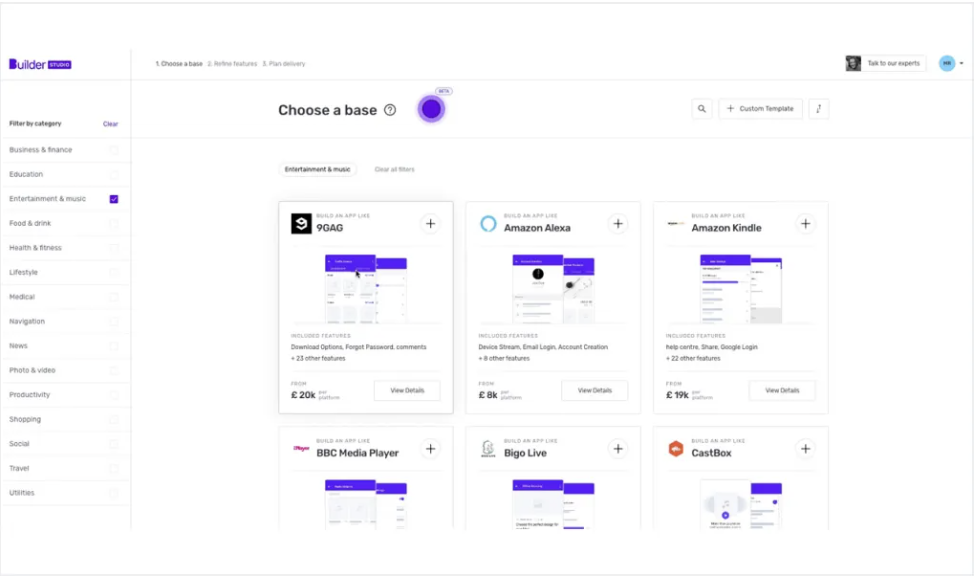Click the £ 20k price on 9GAG
The width and height of the screenshot is (974, 576).
pos(303,395)
